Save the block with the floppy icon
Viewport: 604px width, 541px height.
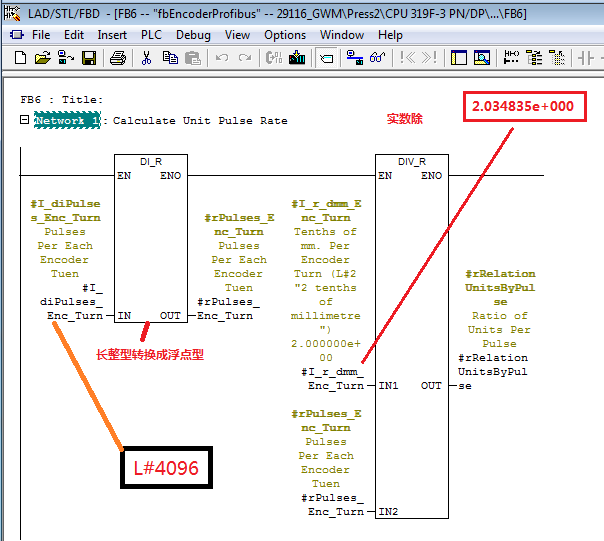(x=89, y=58)
